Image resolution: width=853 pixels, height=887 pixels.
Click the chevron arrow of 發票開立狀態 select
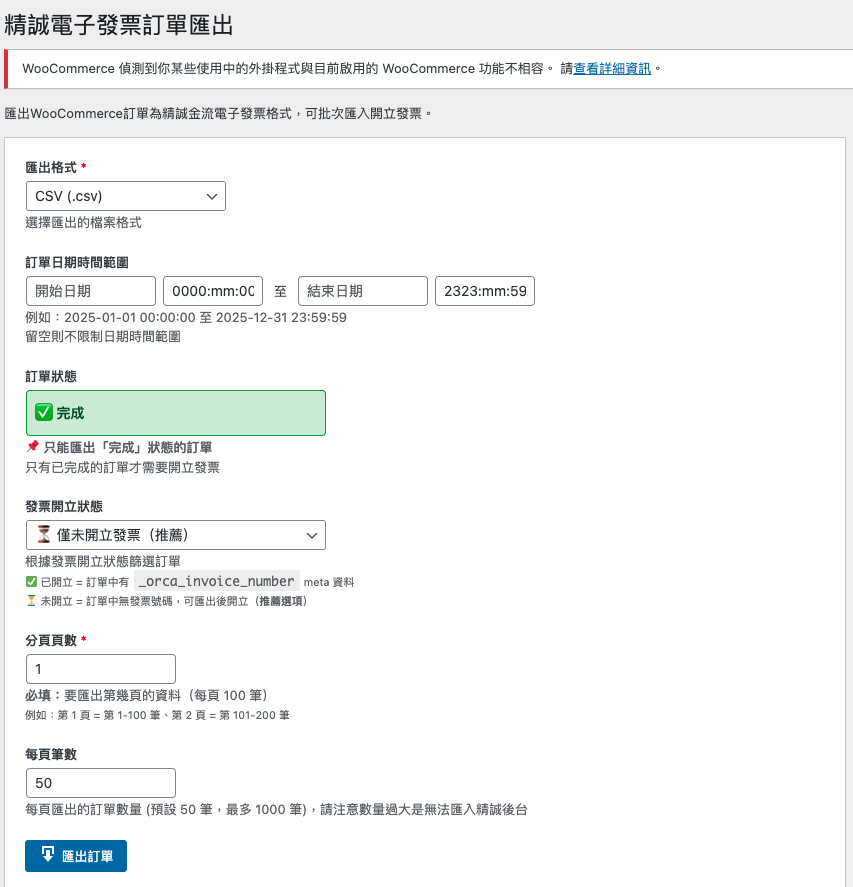click(x=311, y=535)
